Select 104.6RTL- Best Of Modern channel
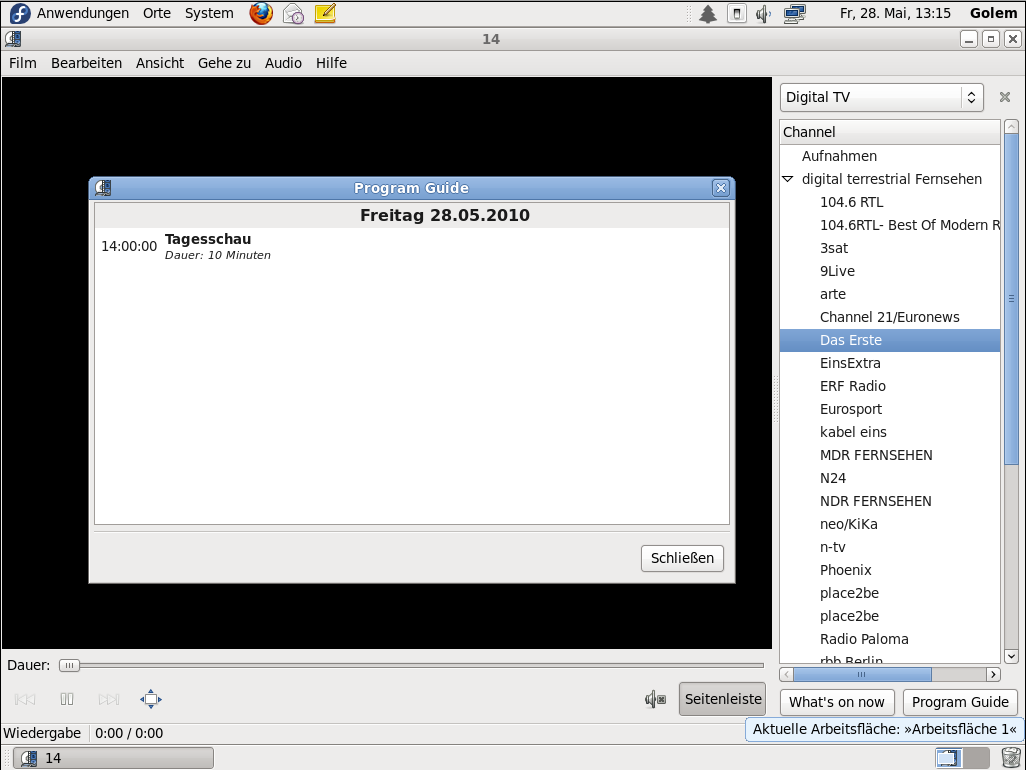The height and width of the screenshot is (770, 1026). [910, 225]
